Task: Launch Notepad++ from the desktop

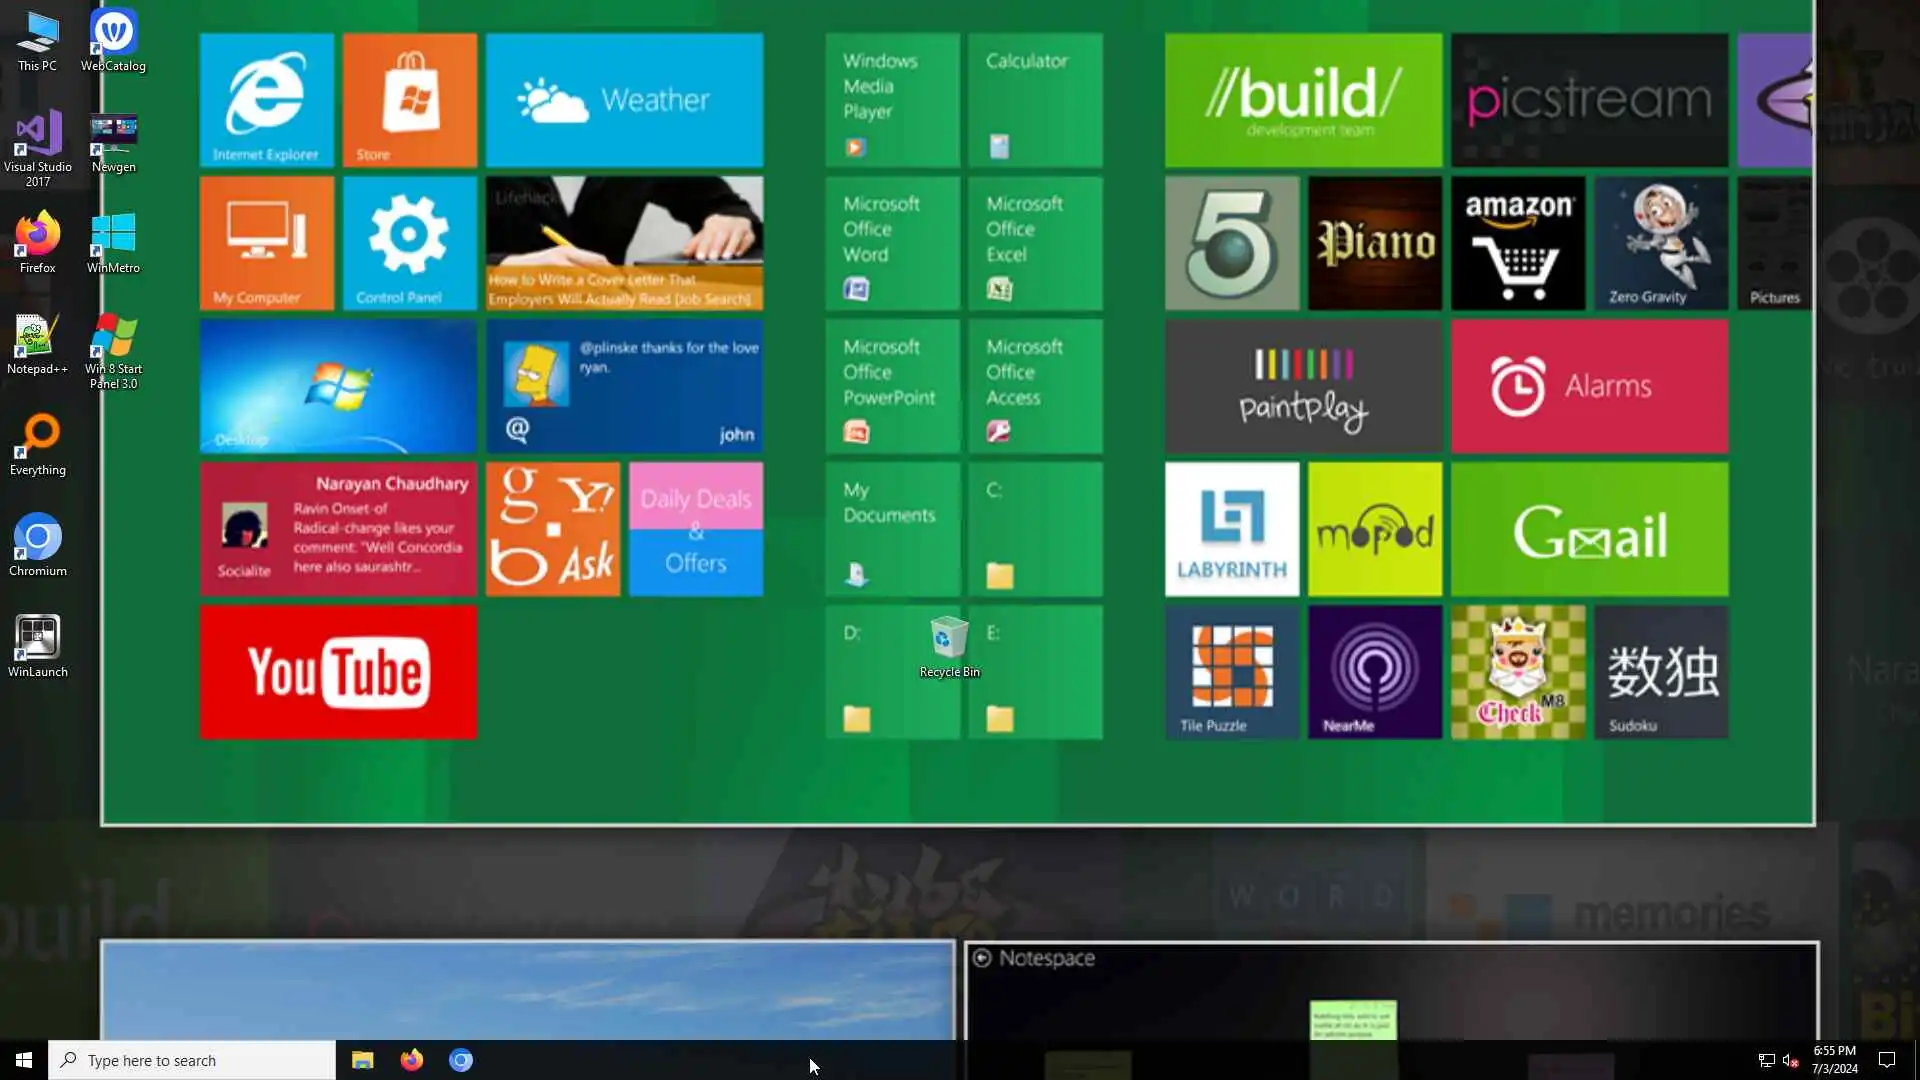Action: 37,338
